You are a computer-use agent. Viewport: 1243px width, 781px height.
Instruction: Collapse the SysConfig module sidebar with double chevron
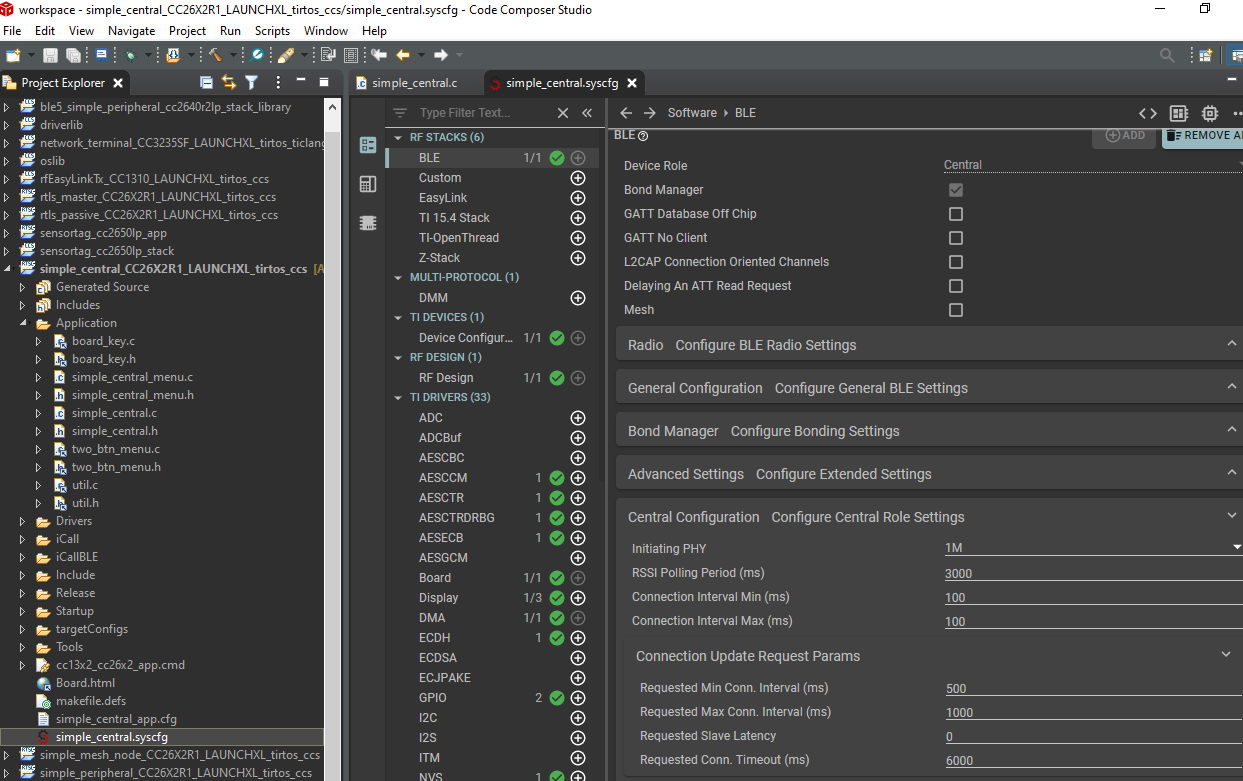pos(587,113)
